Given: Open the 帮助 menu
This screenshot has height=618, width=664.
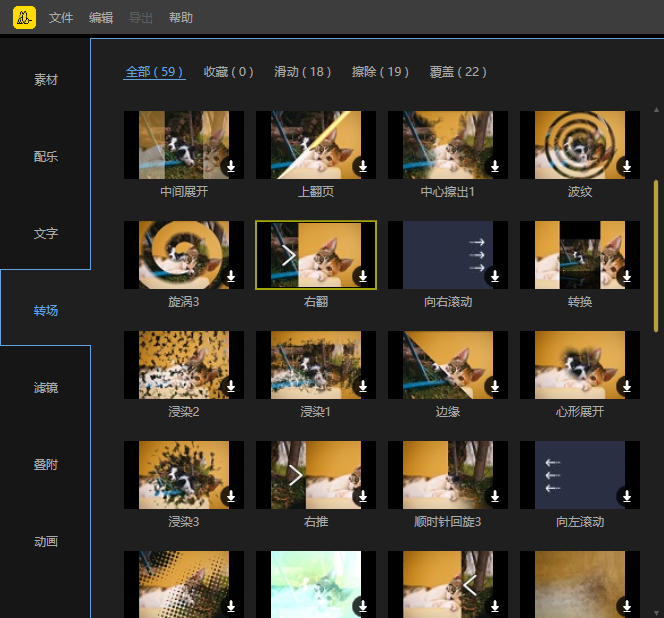Looking at the screenshot, I should tap(181, 18).
